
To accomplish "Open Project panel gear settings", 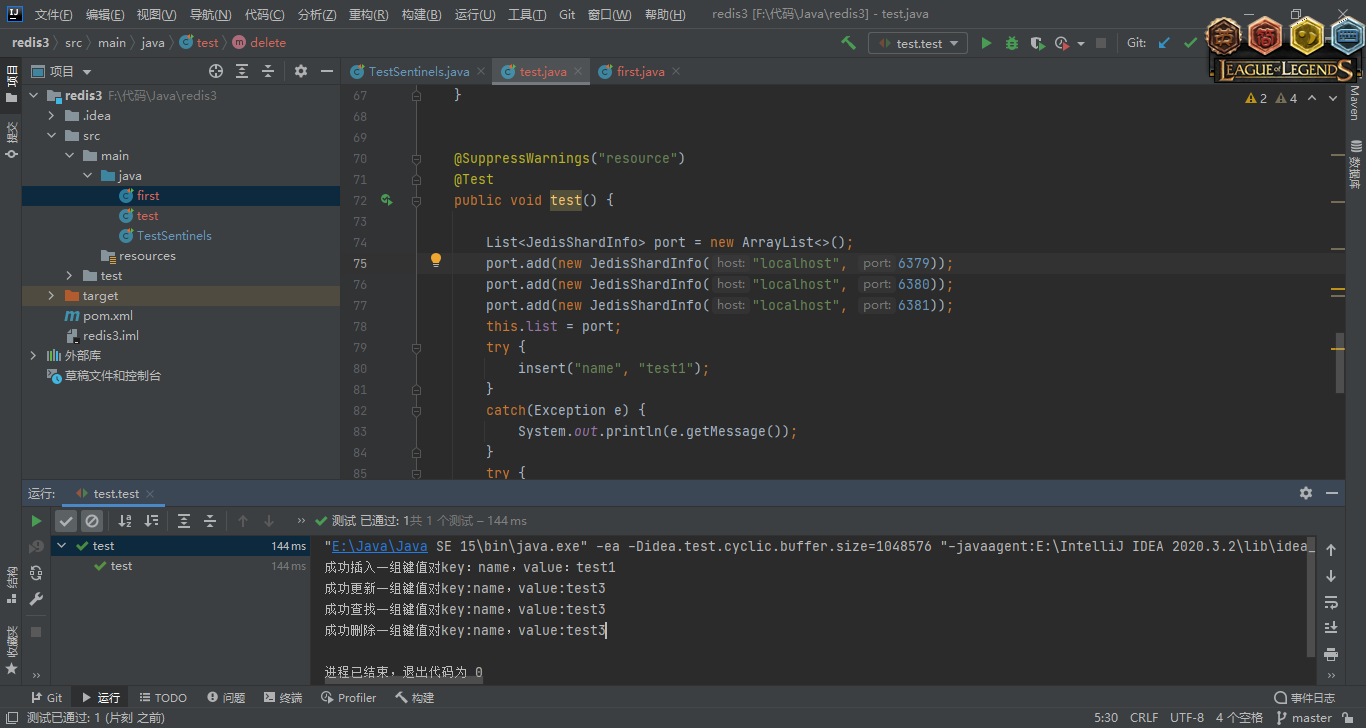I will point(301,71).
